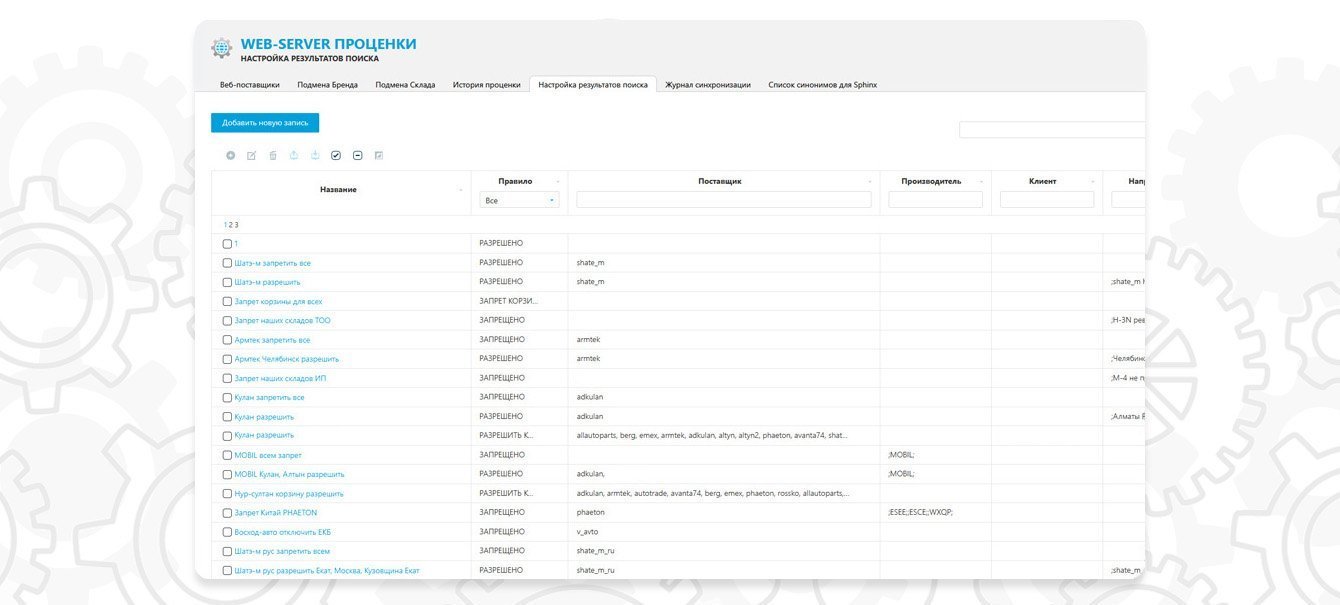Screen dimensions: 1340x605
Task: Open the Веб-поставщики tab
Action: [x=250, y=85]
